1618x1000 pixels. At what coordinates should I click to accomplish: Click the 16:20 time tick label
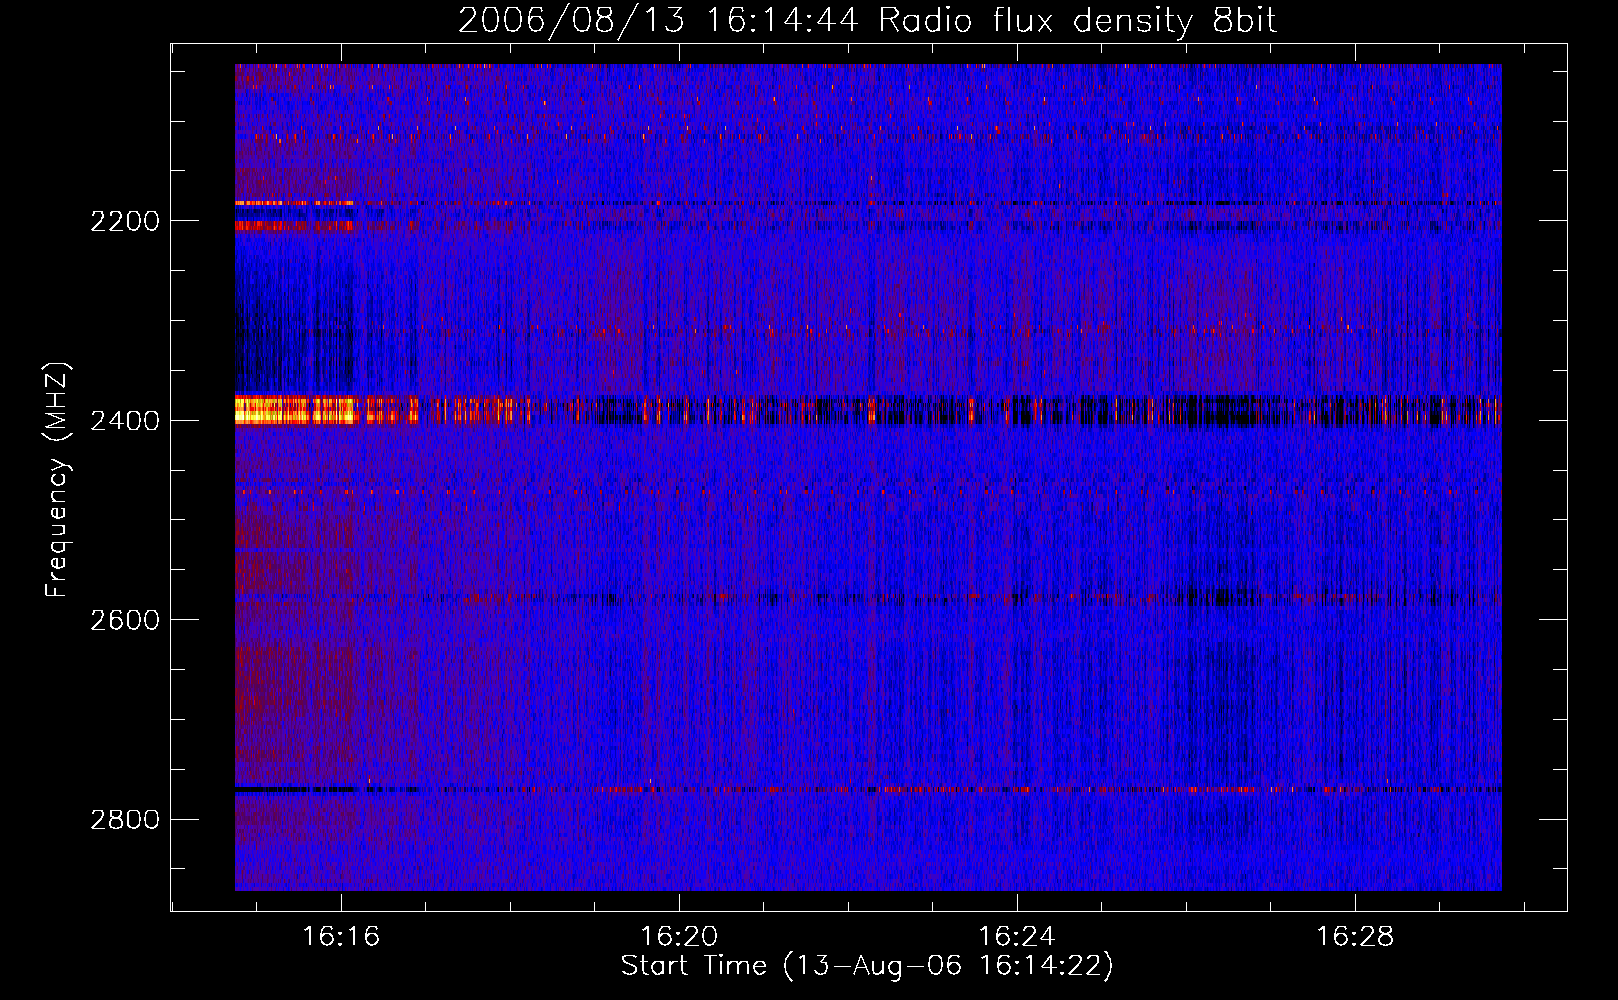coord(679,937)
